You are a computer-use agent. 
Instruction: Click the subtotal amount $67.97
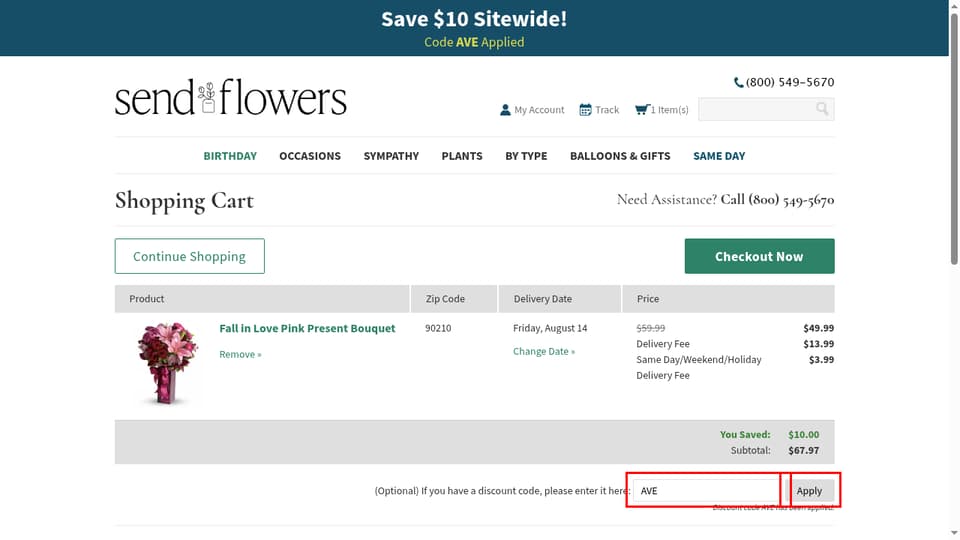pyautogui.click(x=803, y=450)
